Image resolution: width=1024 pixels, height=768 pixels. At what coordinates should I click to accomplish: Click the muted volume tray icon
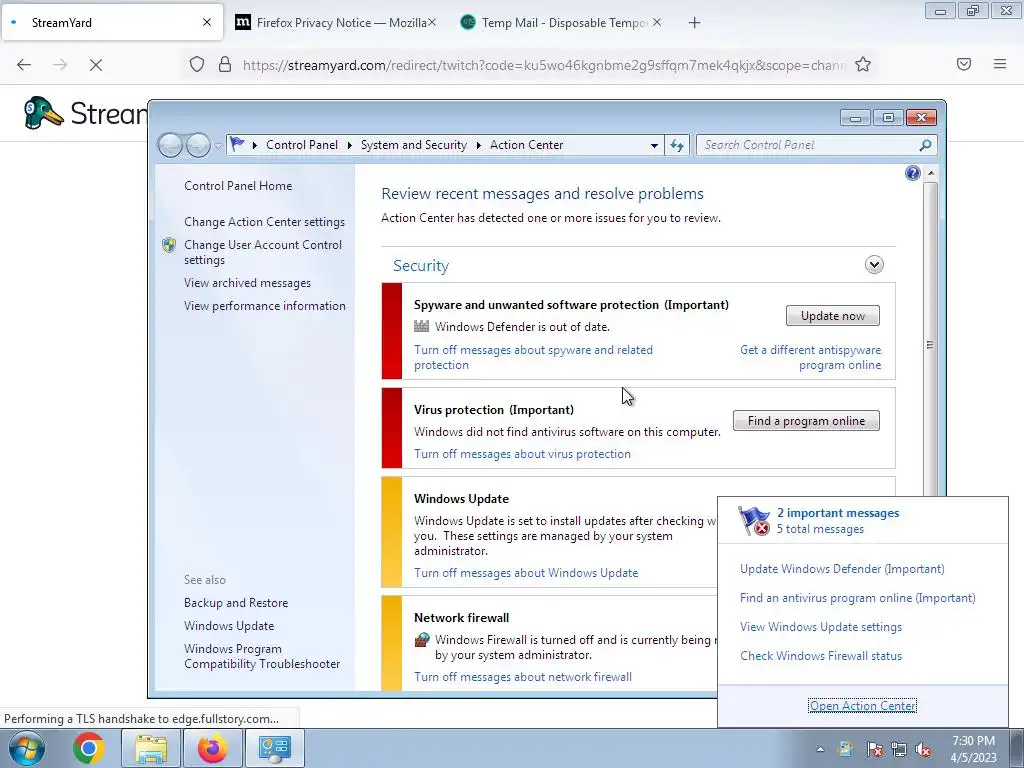923,750
